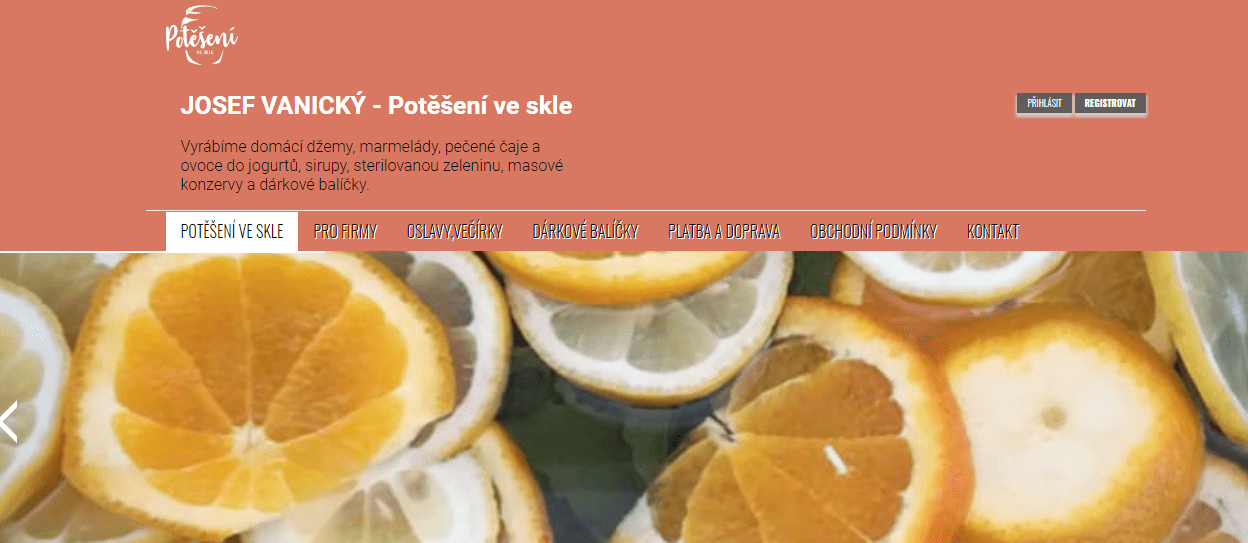Open the Pro firmy menu item
Screen dimensions: 1248x543
[346, 232]
